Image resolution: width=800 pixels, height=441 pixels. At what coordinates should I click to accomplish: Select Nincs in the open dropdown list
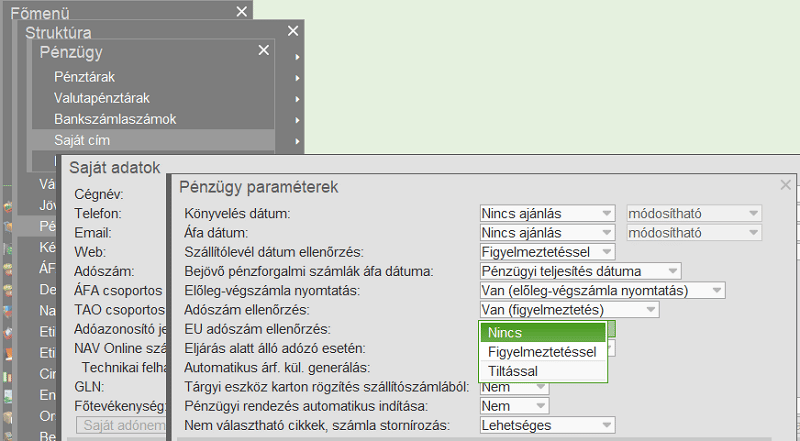tap(543, 332)
